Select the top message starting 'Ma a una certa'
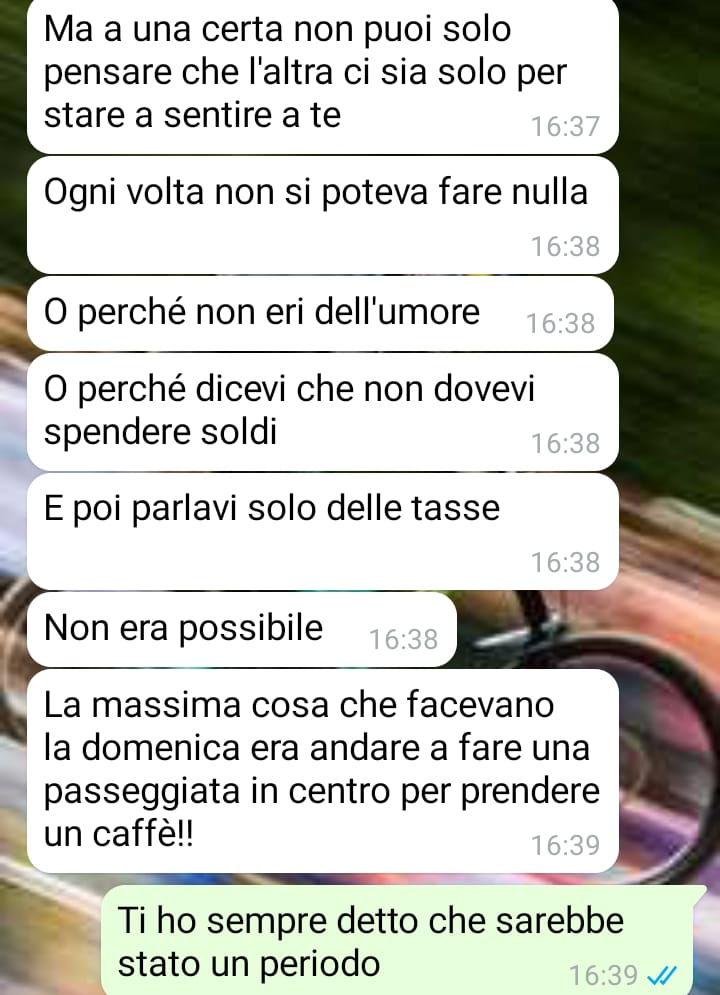The image size is (720, 995). coord(322,76)
